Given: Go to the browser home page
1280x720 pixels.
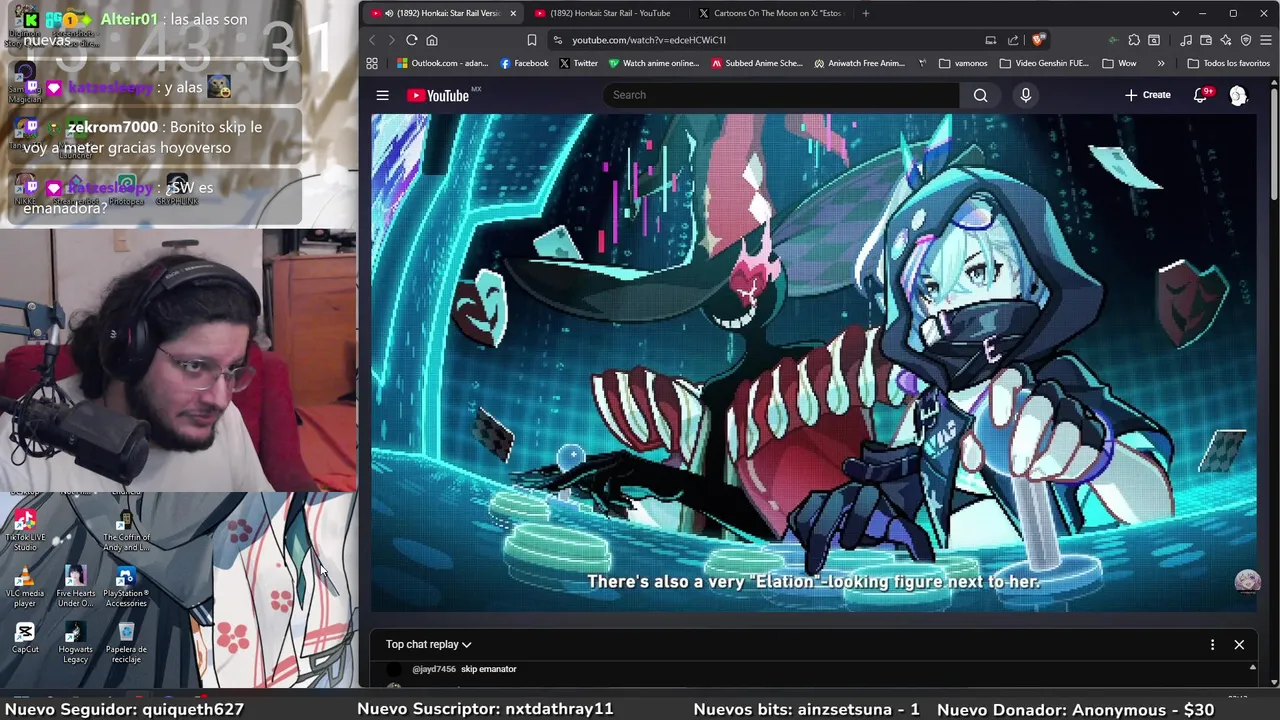Looking at the screenshot, I should 432,40.
